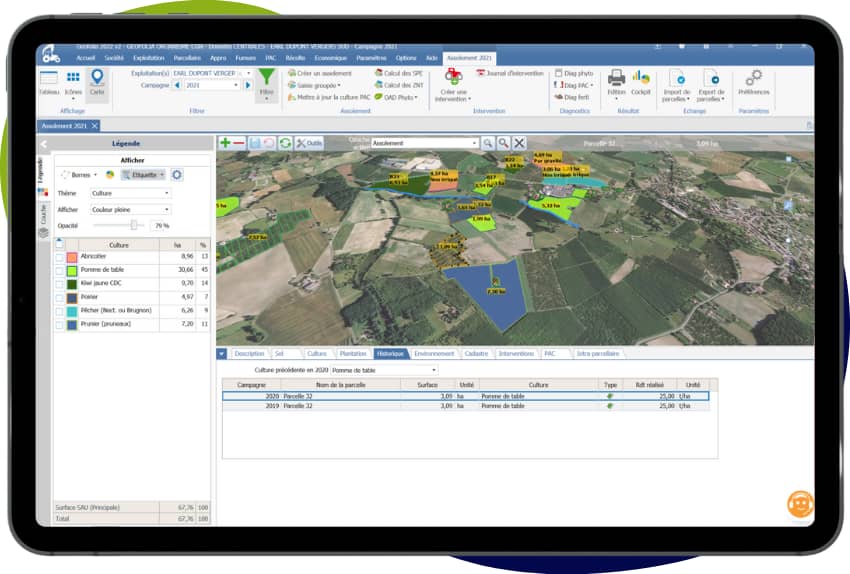This screenshot has height=574, width=850.
Task: Open the Parcellaire menu
Action: (187, 58)
